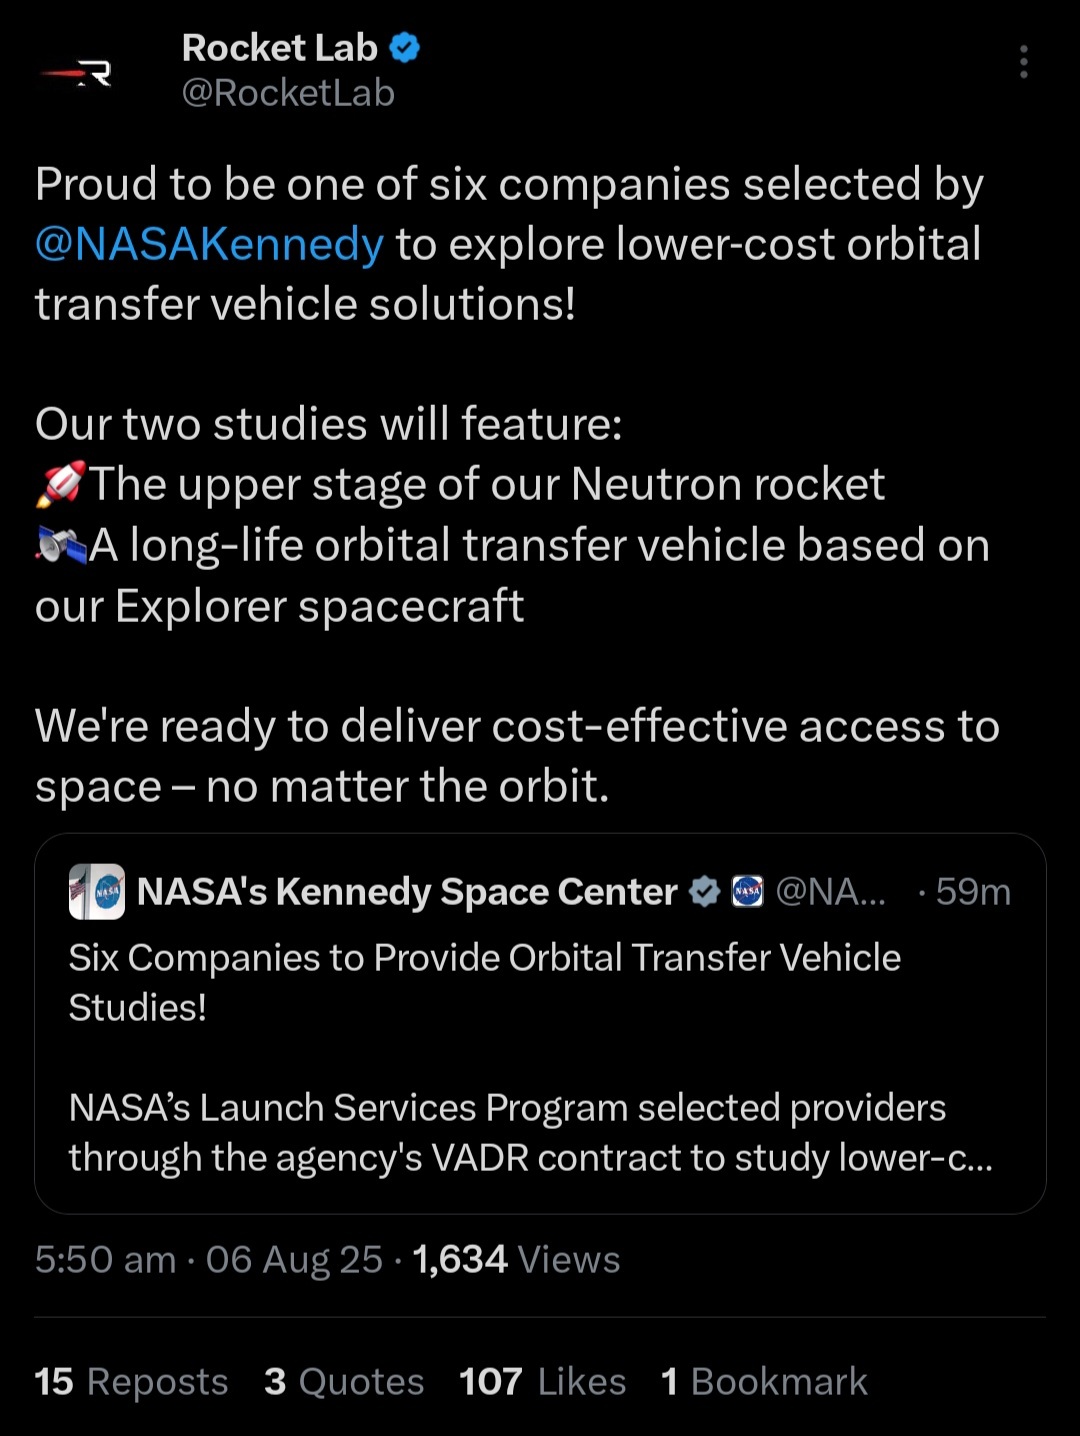Open the @NASAKennedy mention link

click(209, 244)
